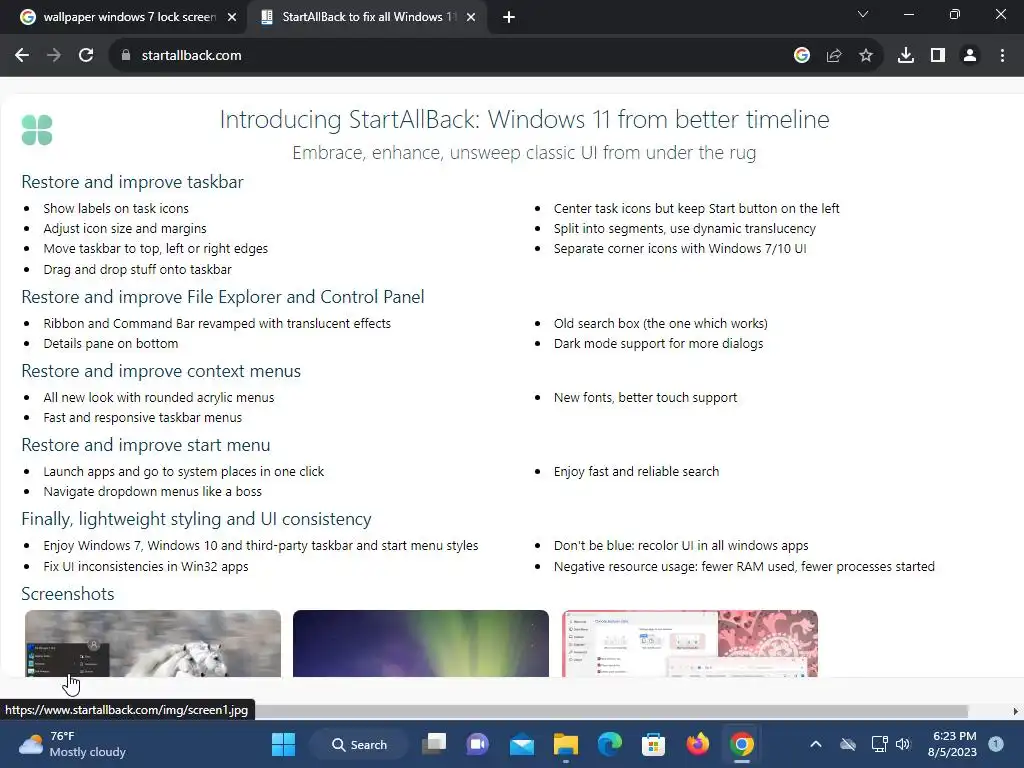The width and height of the screenshot is (1024, 768).
Task: Click the OneDrive tray icon
Action: pos(848,744)
